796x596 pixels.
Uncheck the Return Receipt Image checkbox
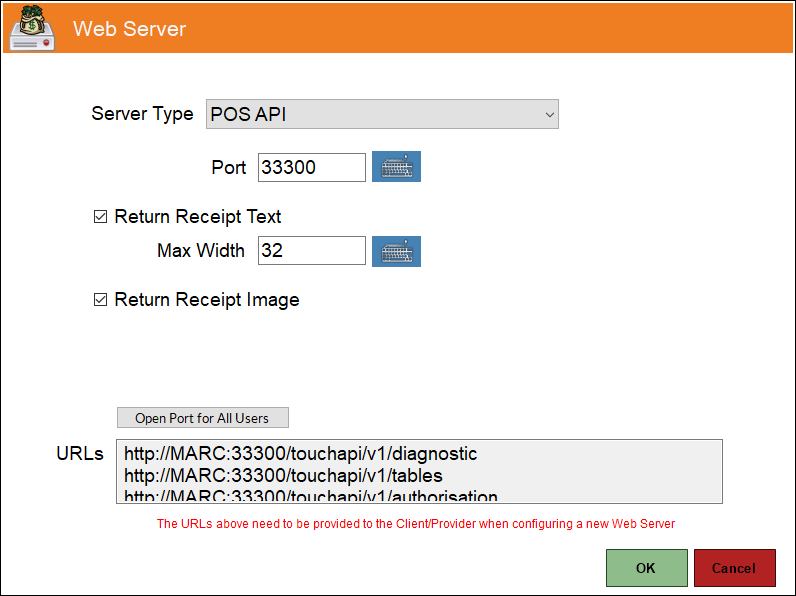pos(101,300)
